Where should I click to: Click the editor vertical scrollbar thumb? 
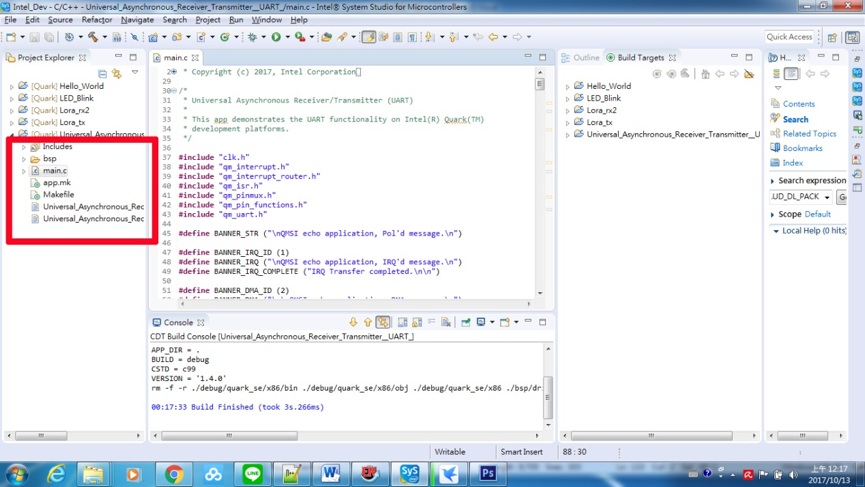(540, 84)
